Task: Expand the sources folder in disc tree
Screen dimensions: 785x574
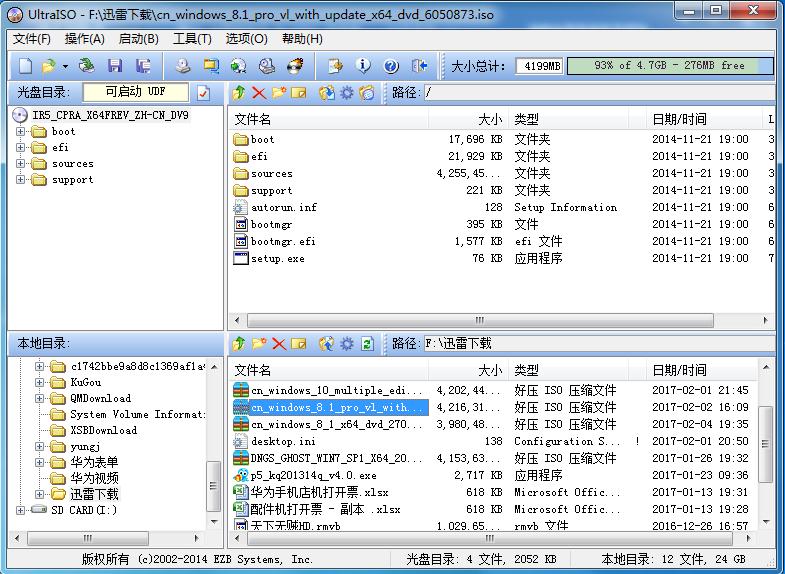Action: (20, 164)
